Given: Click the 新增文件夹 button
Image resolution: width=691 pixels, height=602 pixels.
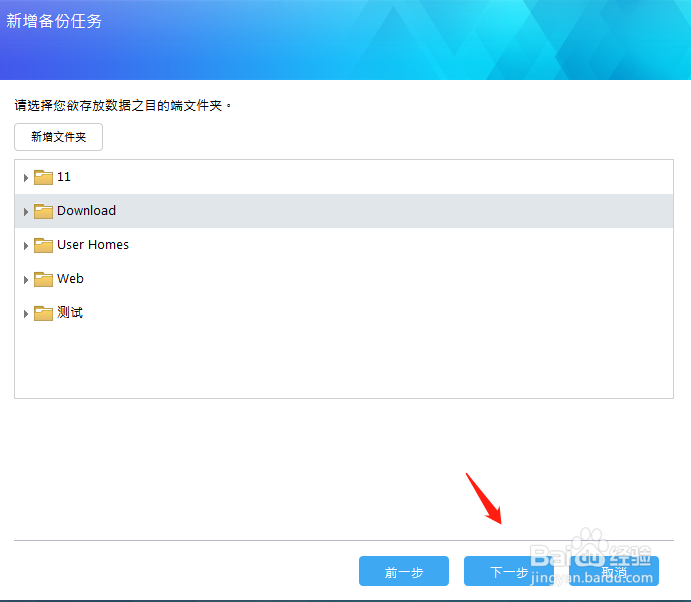Looking at the screenshot, I should (59, 137).
